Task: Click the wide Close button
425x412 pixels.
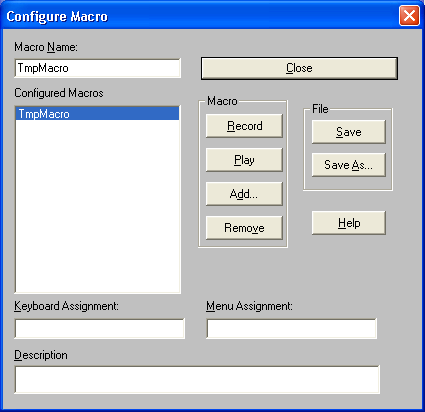Action: 299,68
